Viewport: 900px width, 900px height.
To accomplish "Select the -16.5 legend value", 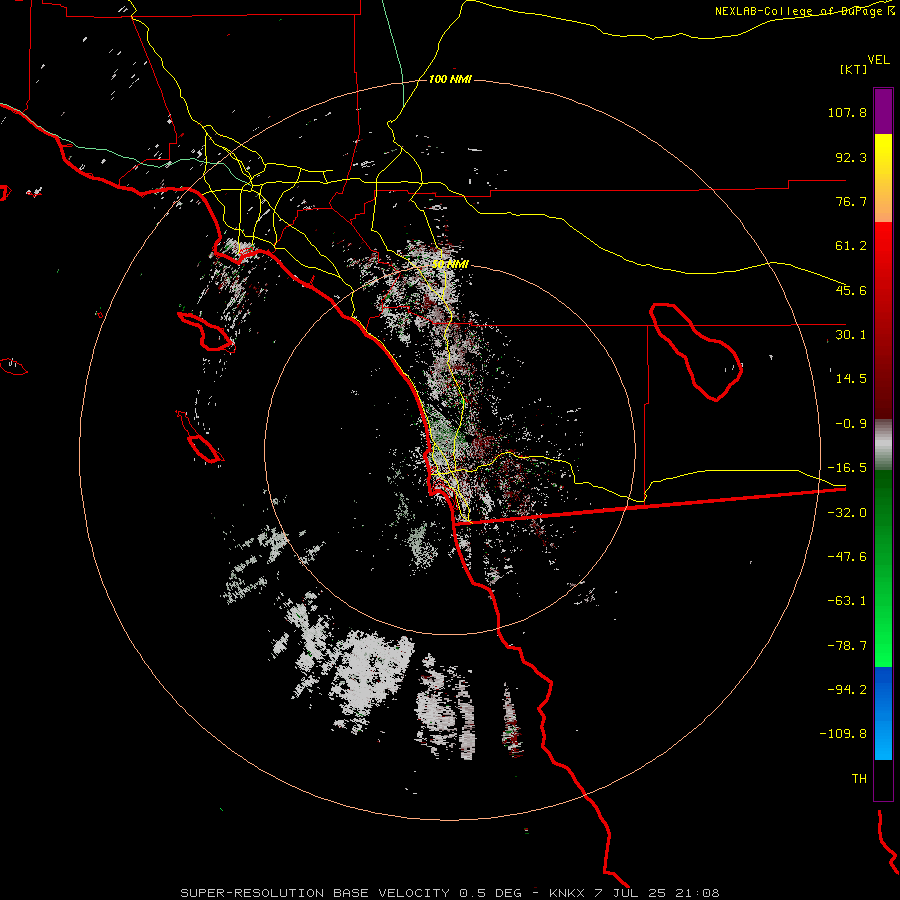I will click(847, 468).
